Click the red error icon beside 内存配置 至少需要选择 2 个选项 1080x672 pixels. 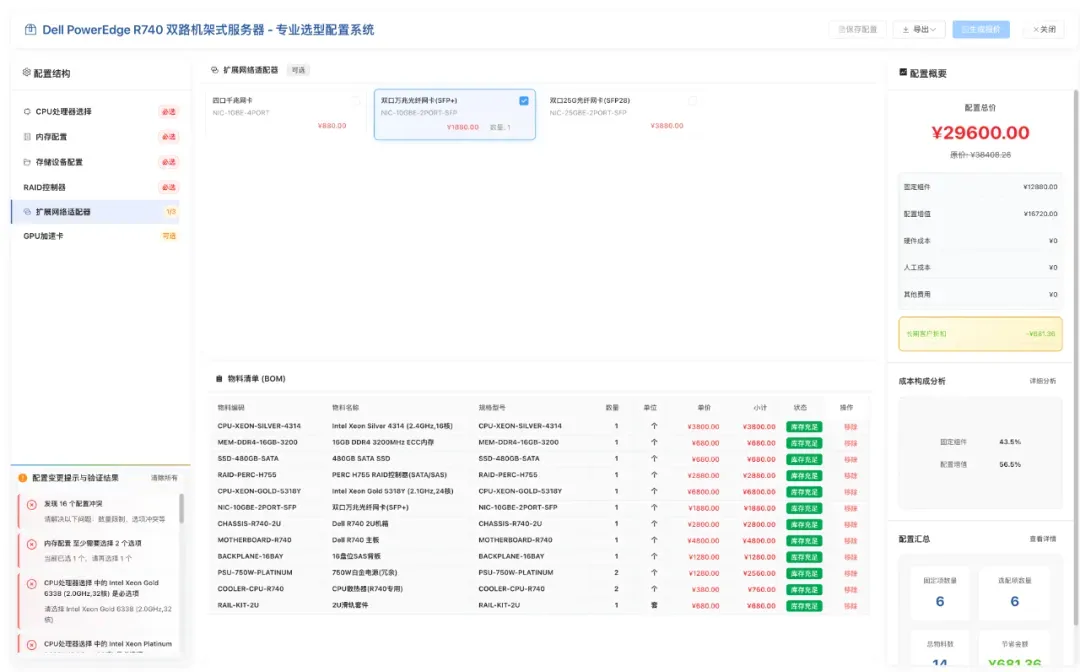point(32,544)
